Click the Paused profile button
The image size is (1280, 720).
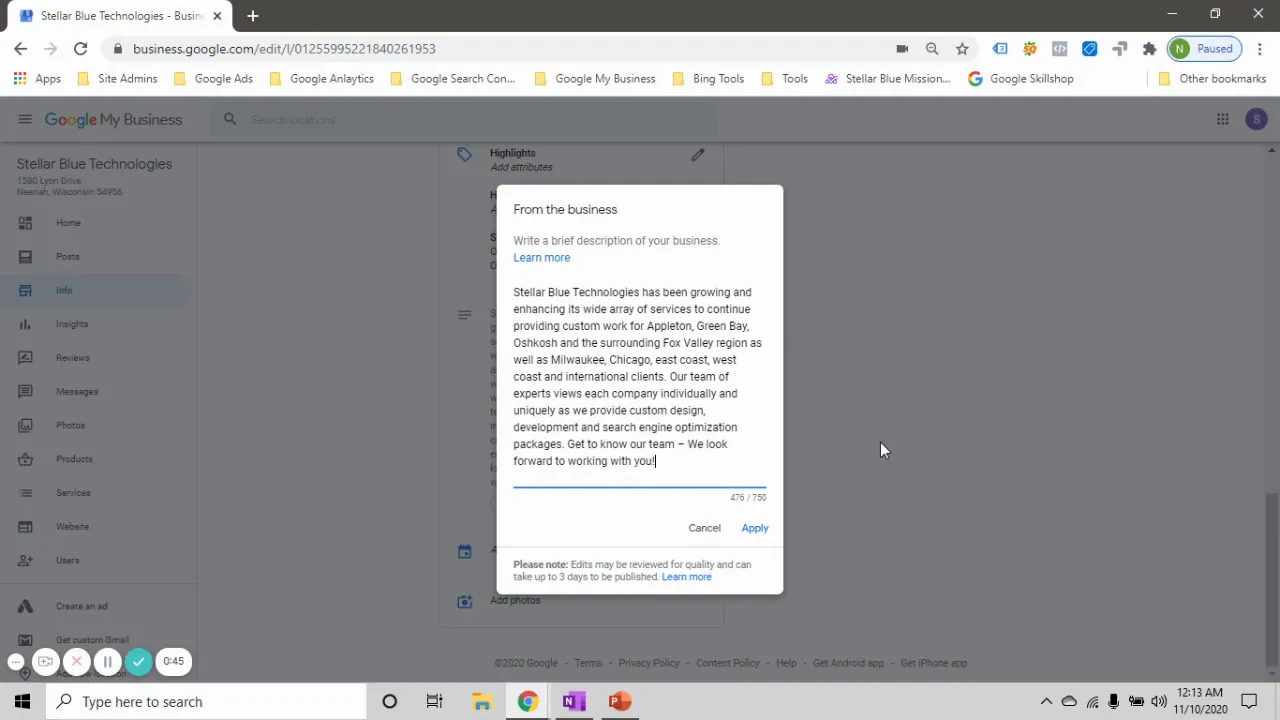(1203, 48)
